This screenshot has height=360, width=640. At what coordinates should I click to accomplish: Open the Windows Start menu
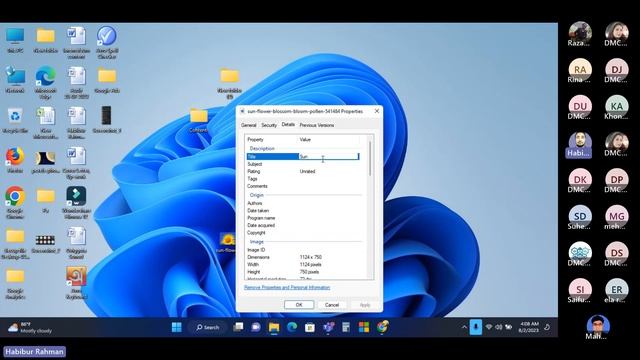pyautogui.click(x=177, y=327)
